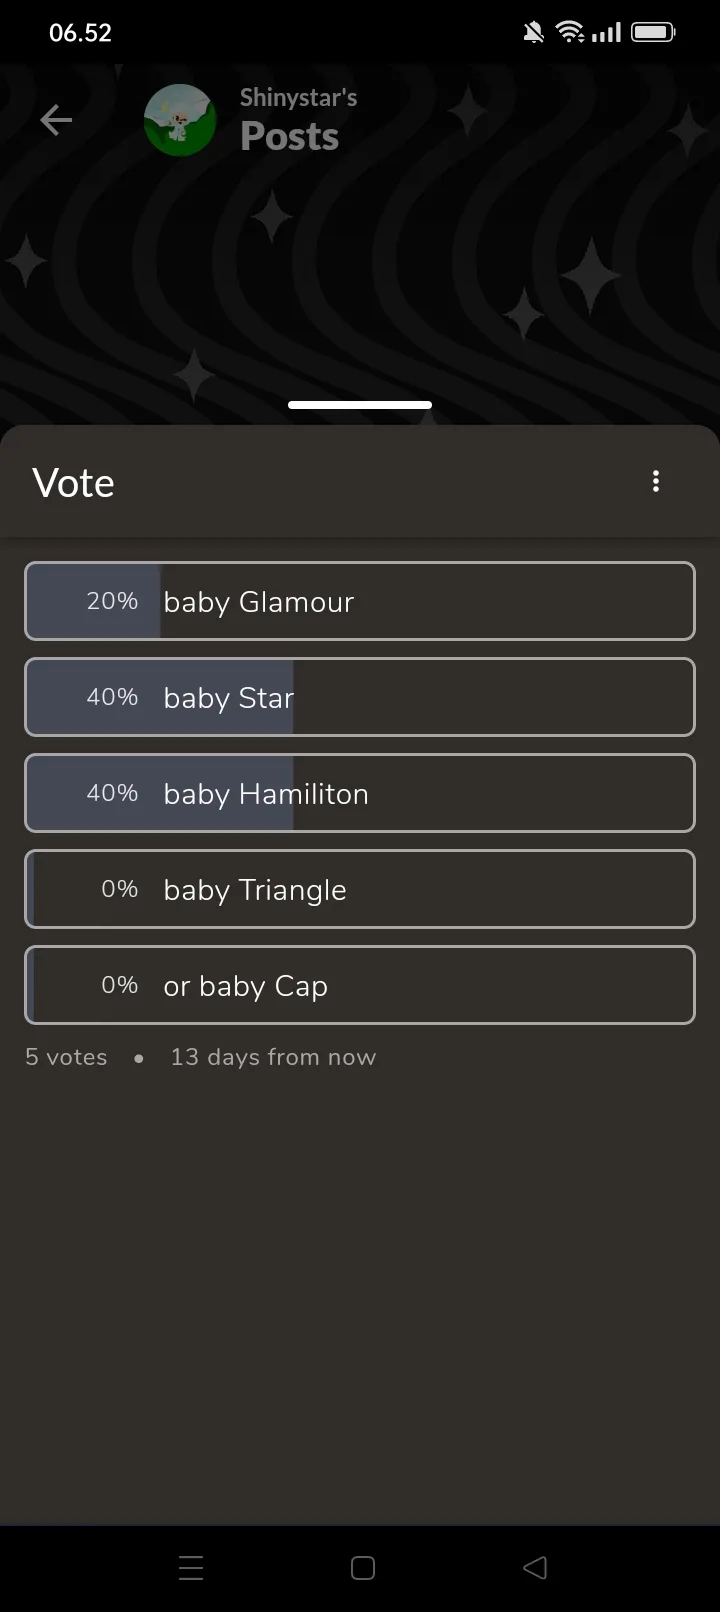Vote for baby Glamour option
Screen dimensions: 720x1612
pos(360,601)
